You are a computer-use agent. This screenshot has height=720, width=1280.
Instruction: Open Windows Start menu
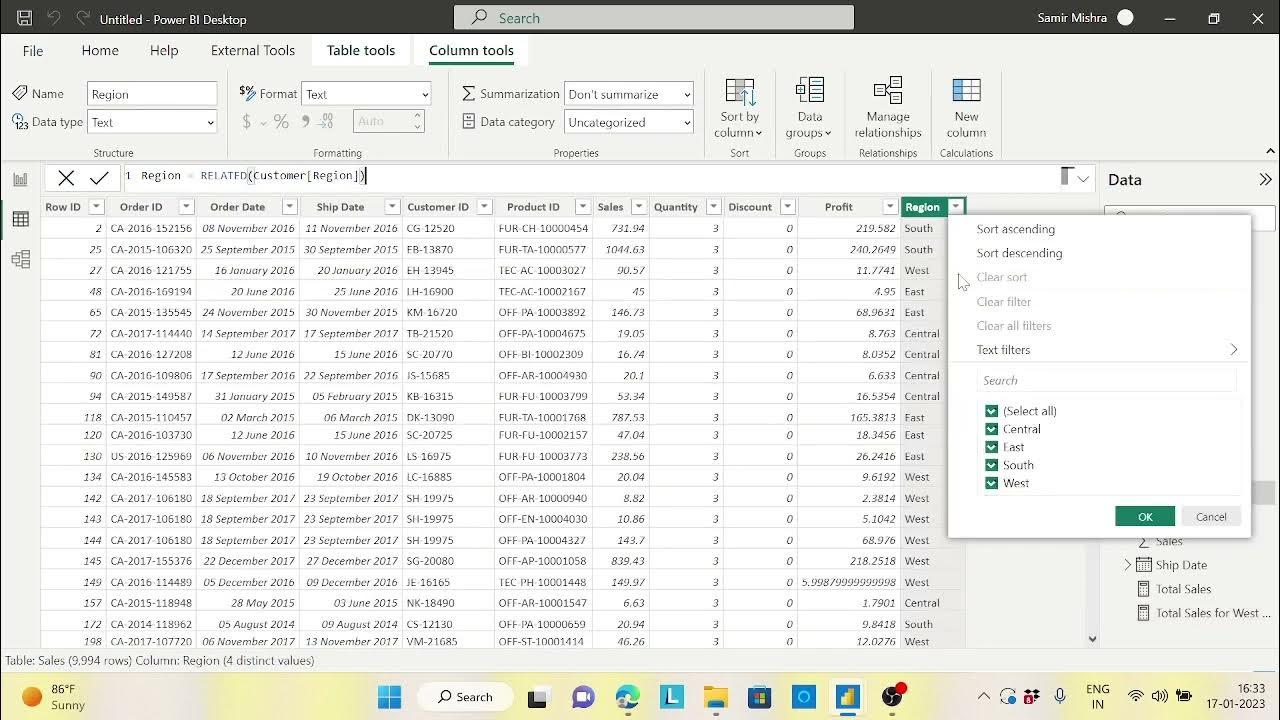coord(390,697)
